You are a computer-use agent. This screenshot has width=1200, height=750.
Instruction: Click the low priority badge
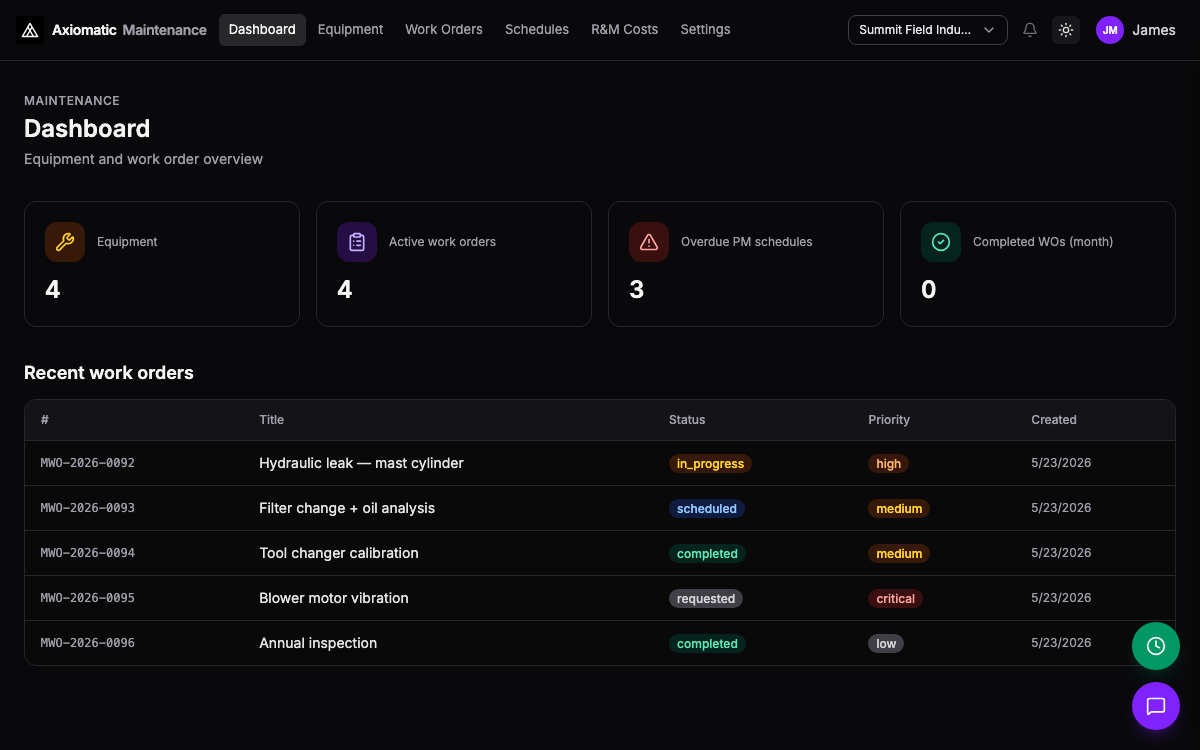(x=886, y=644)
